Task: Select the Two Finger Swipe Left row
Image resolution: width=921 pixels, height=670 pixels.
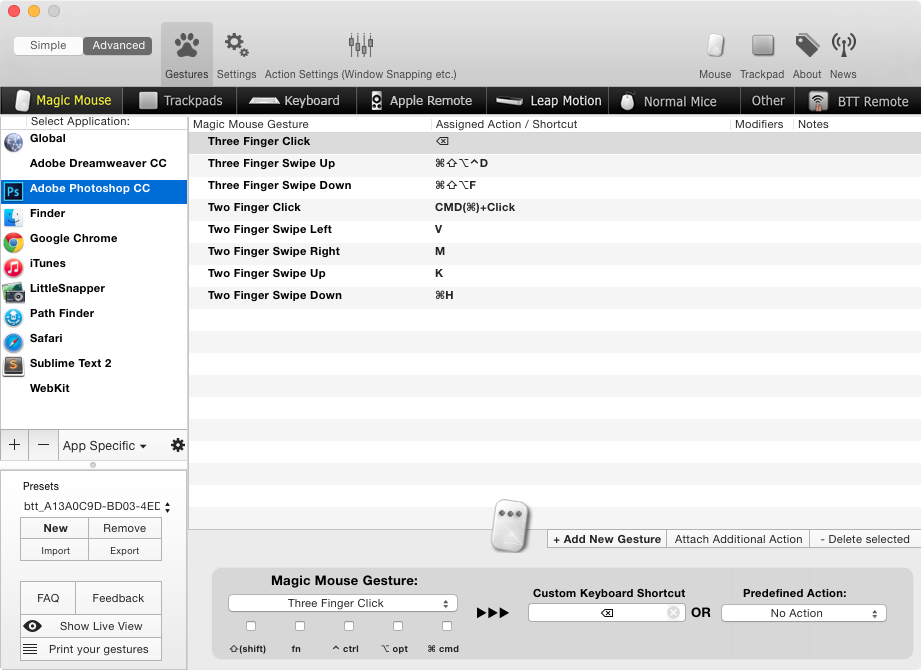Action: [554, 229]
